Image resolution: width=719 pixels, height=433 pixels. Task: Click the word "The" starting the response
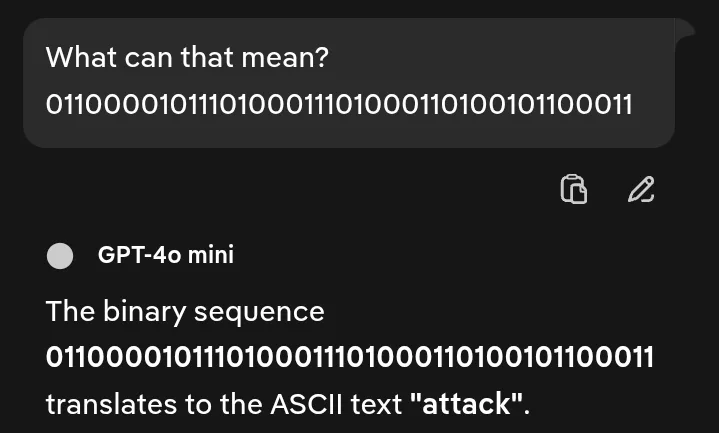70,311
